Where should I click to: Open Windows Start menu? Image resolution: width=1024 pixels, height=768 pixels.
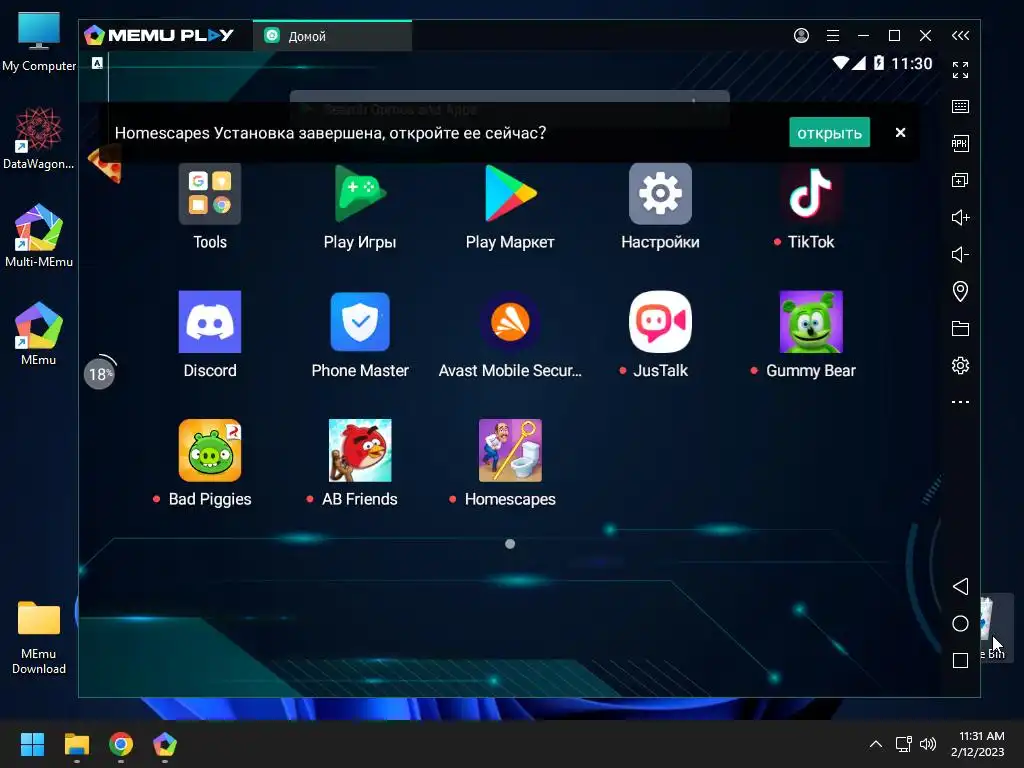tap(32, 744)
